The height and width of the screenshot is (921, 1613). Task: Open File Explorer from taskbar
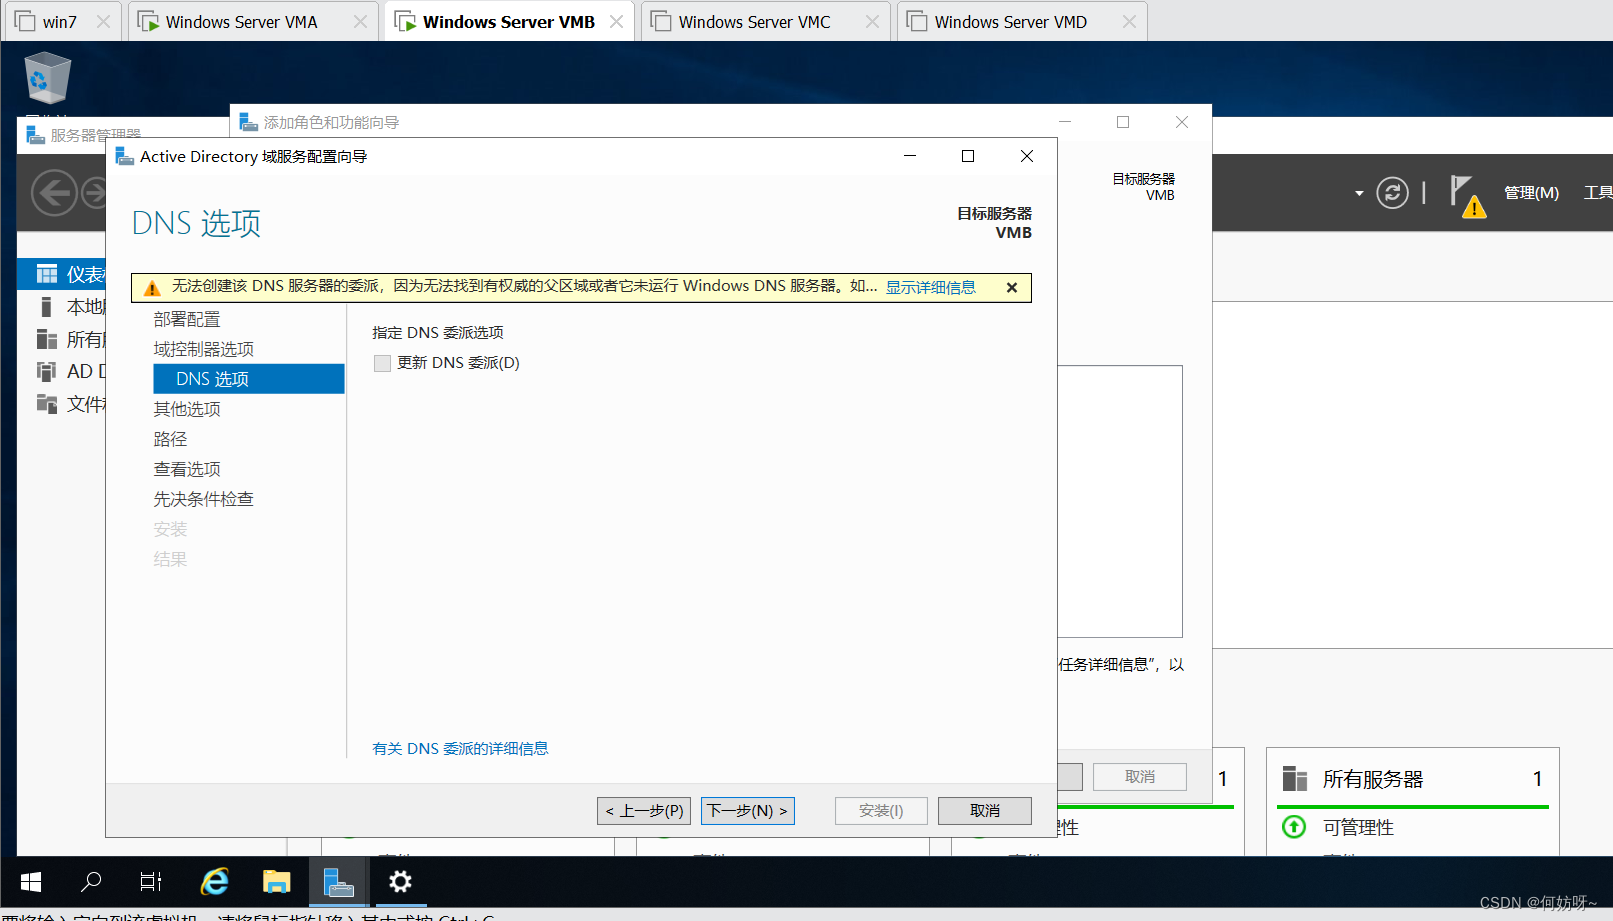click(x=276, y=881)
